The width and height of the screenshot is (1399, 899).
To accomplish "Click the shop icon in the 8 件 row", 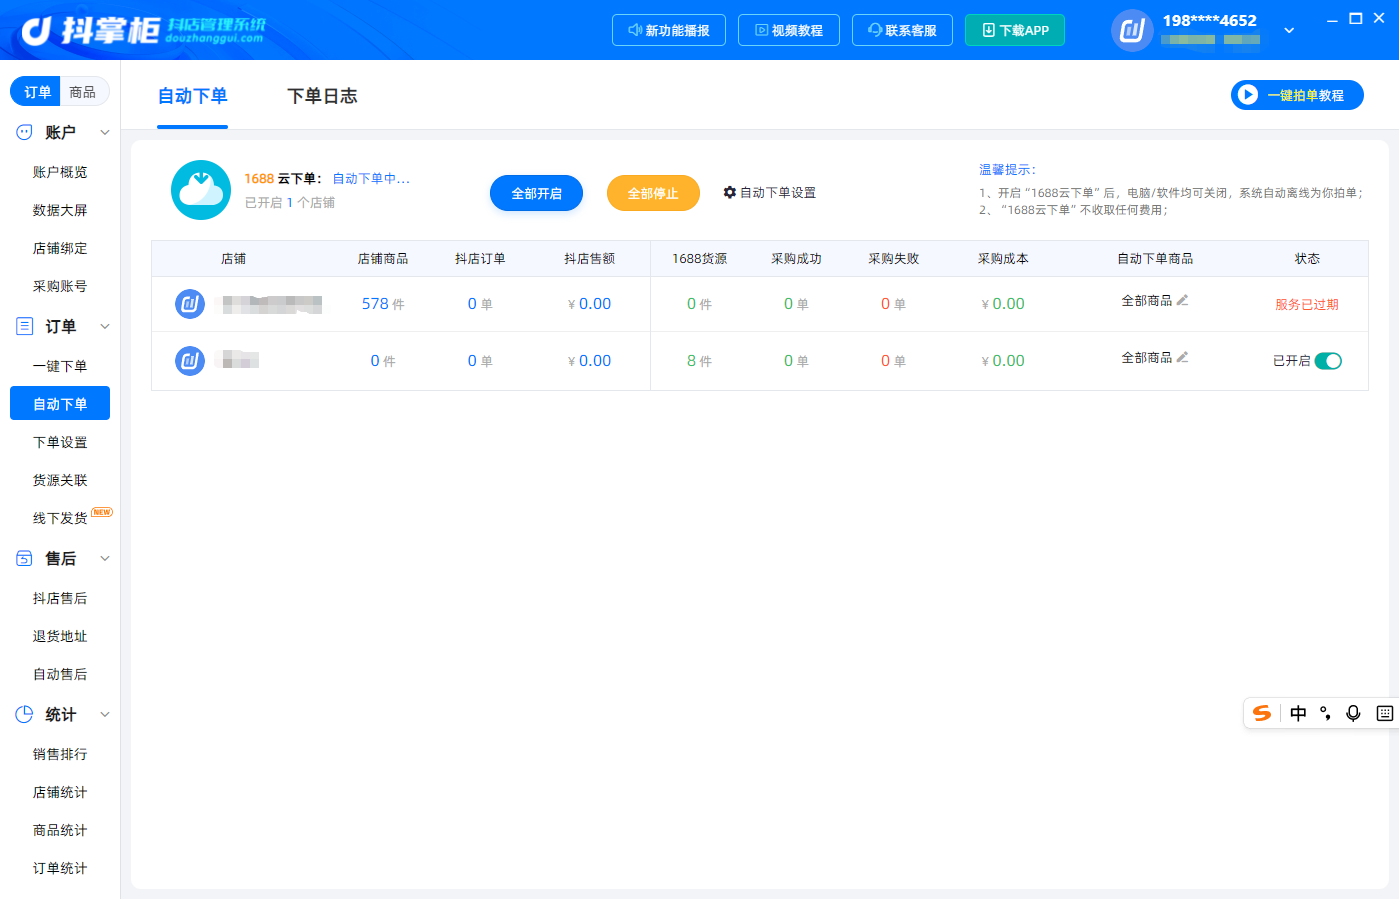I will pyautogui.click(x=190, y=361).
